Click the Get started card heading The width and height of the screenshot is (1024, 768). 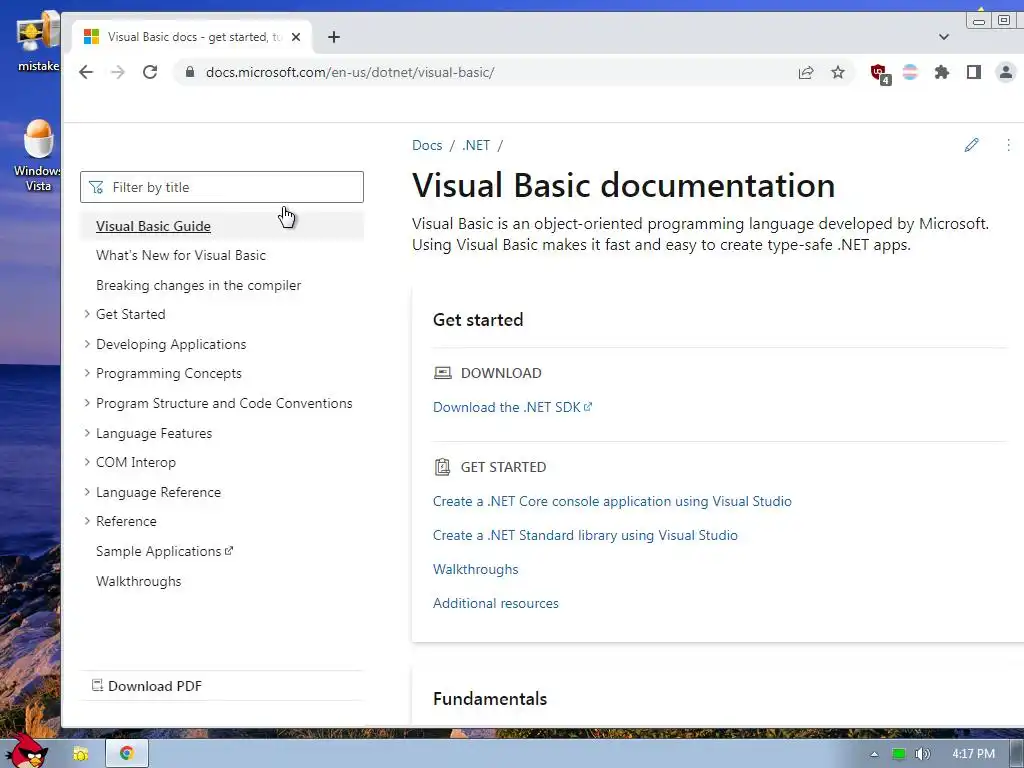(478, 320)
